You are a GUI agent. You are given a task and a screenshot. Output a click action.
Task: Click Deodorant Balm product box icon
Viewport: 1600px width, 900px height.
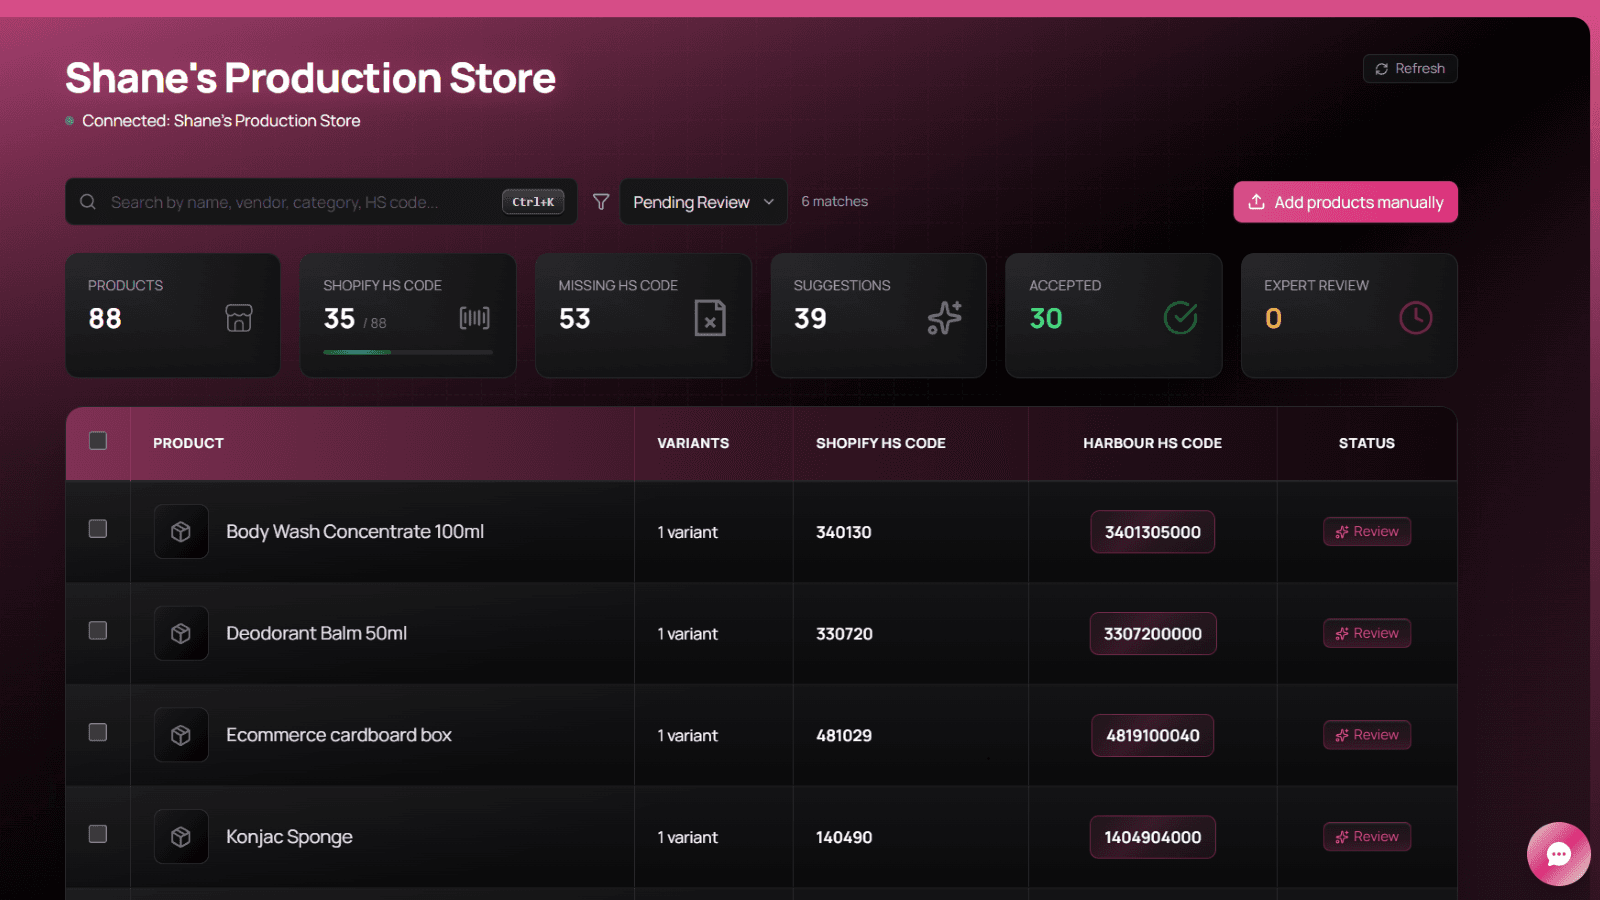click(x=181, y=634)
